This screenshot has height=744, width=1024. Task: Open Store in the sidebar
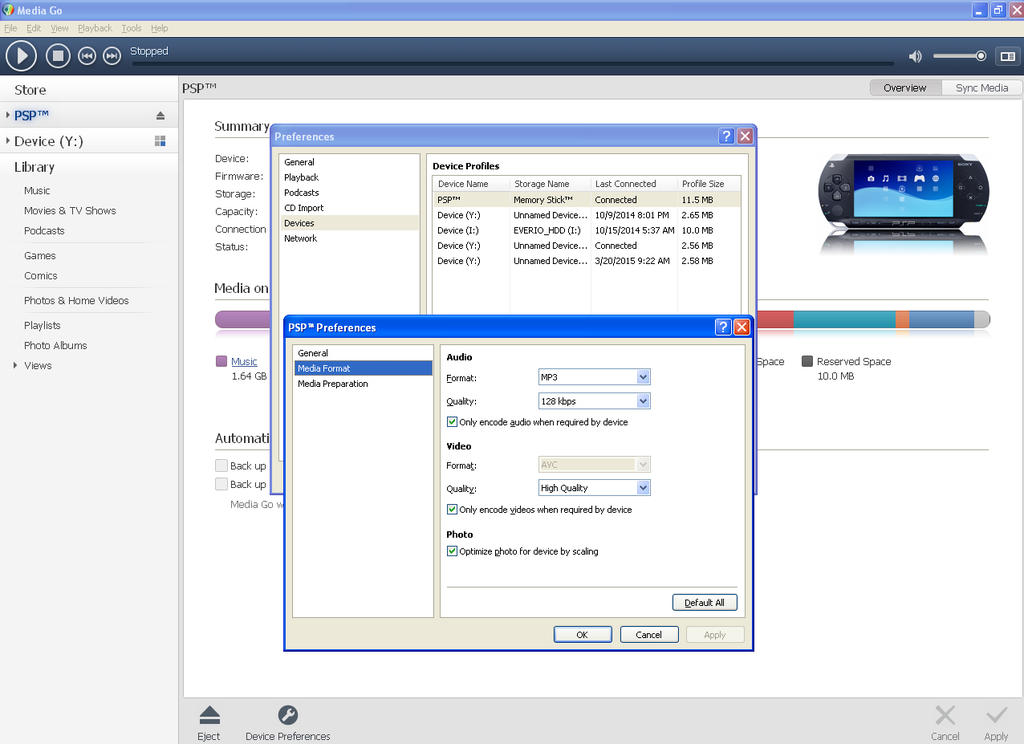click(30, 90)
